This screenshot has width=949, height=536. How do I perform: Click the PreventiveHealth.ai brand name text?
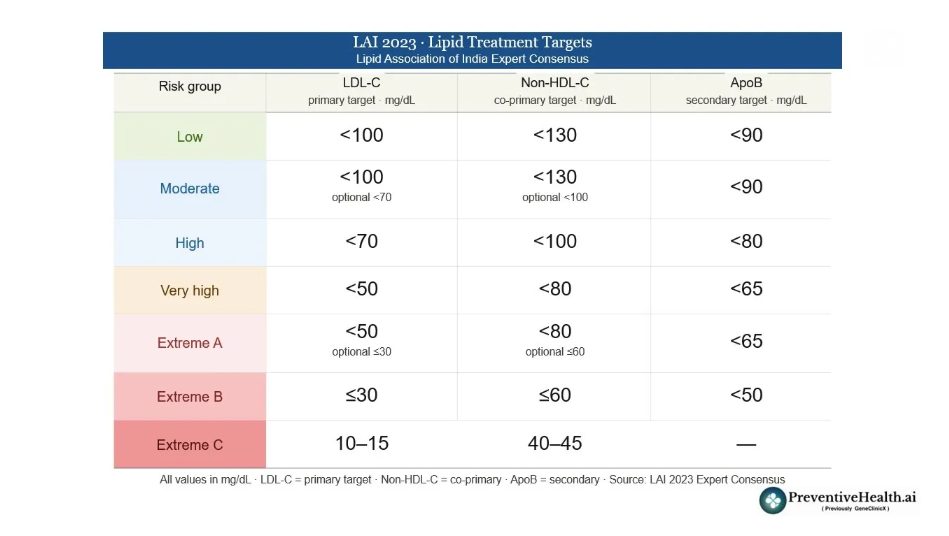tap(853, 497)
